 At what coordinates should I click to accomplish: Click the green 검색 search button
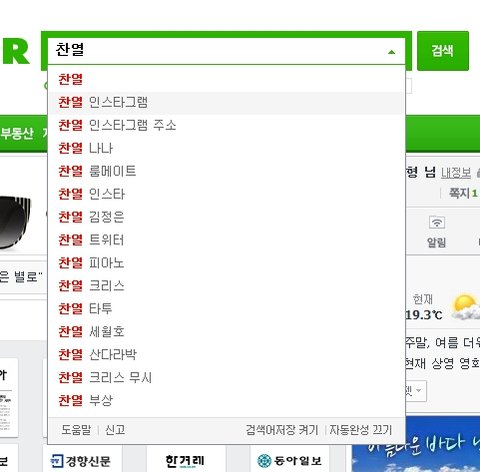[443, 51]
